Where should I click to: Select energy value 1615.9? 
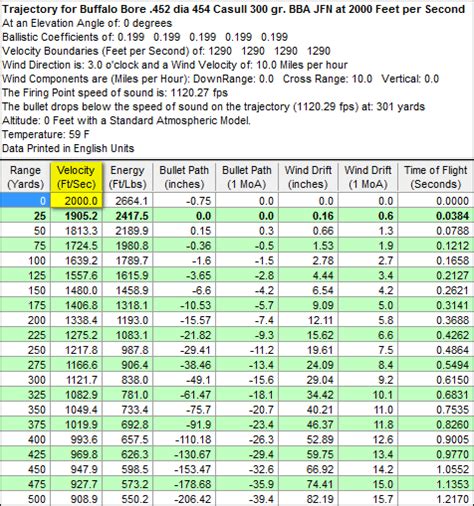[127, 275]
